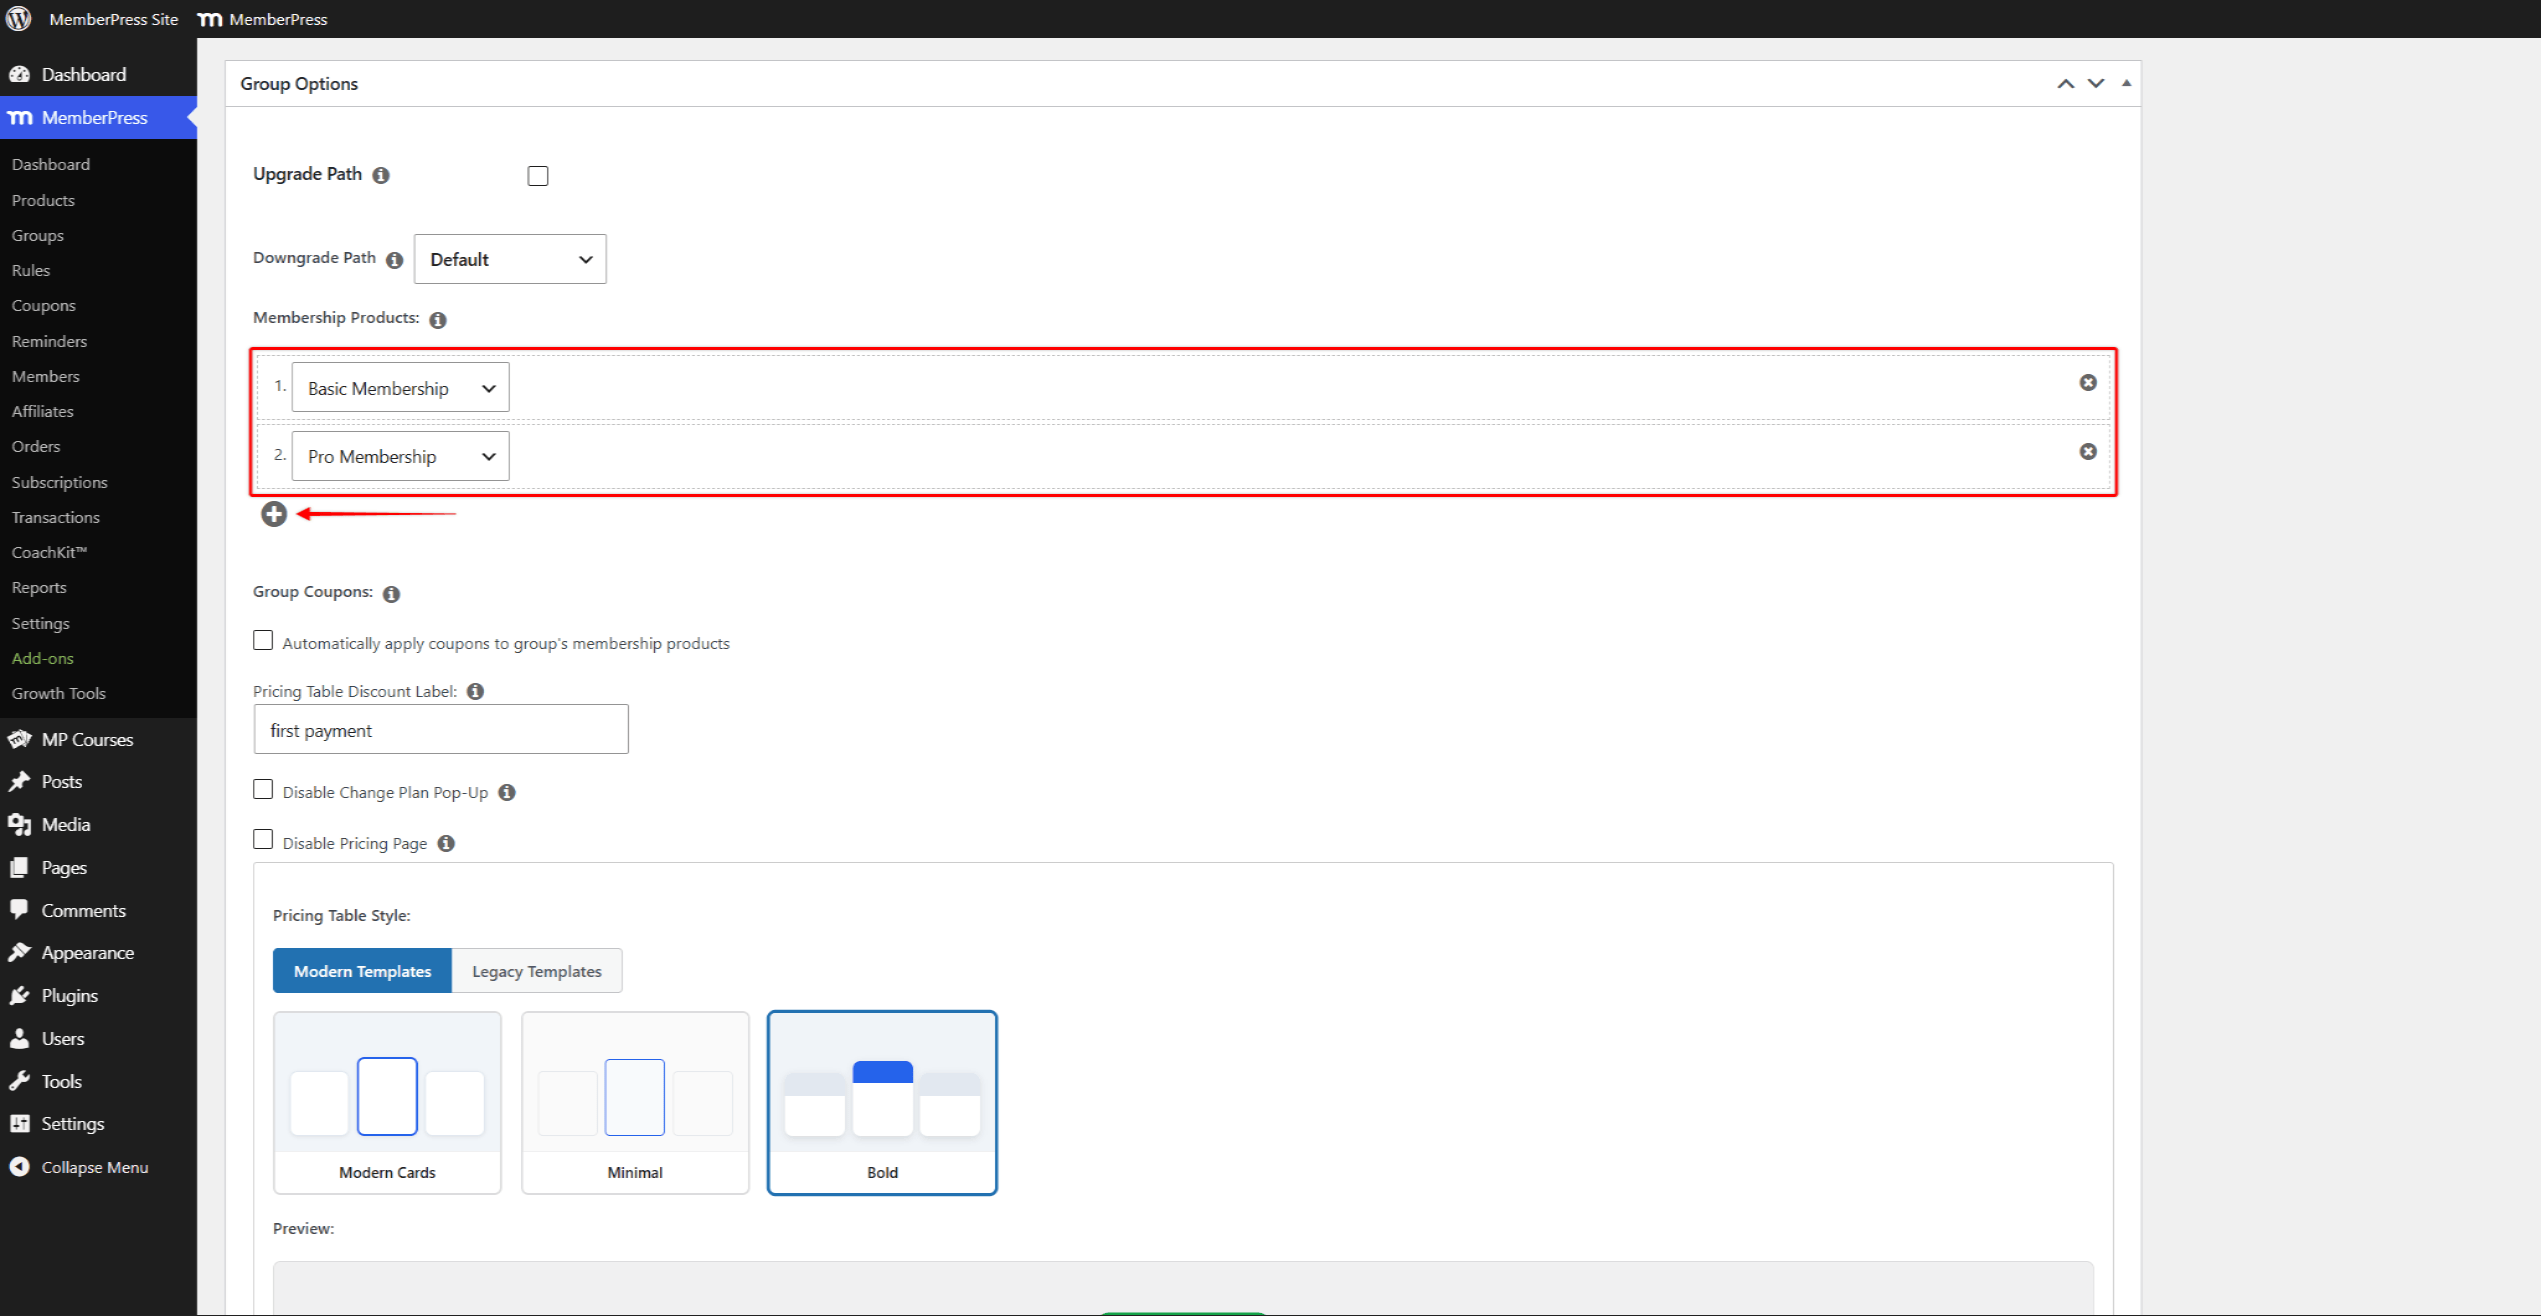Image resolution: width=2541 pixels, height=1316 pixels.
Task: Open Affiliates submenu item
Action: point(43,411)
